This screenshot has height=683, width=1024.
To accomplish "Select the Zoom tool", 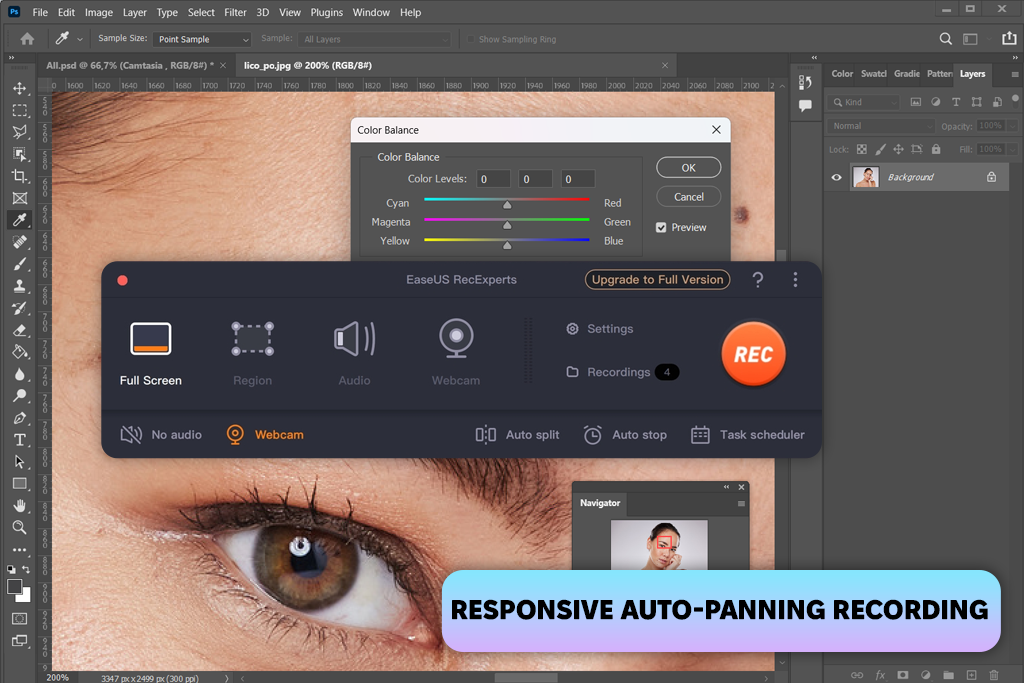I will click(x=20, y=528).
